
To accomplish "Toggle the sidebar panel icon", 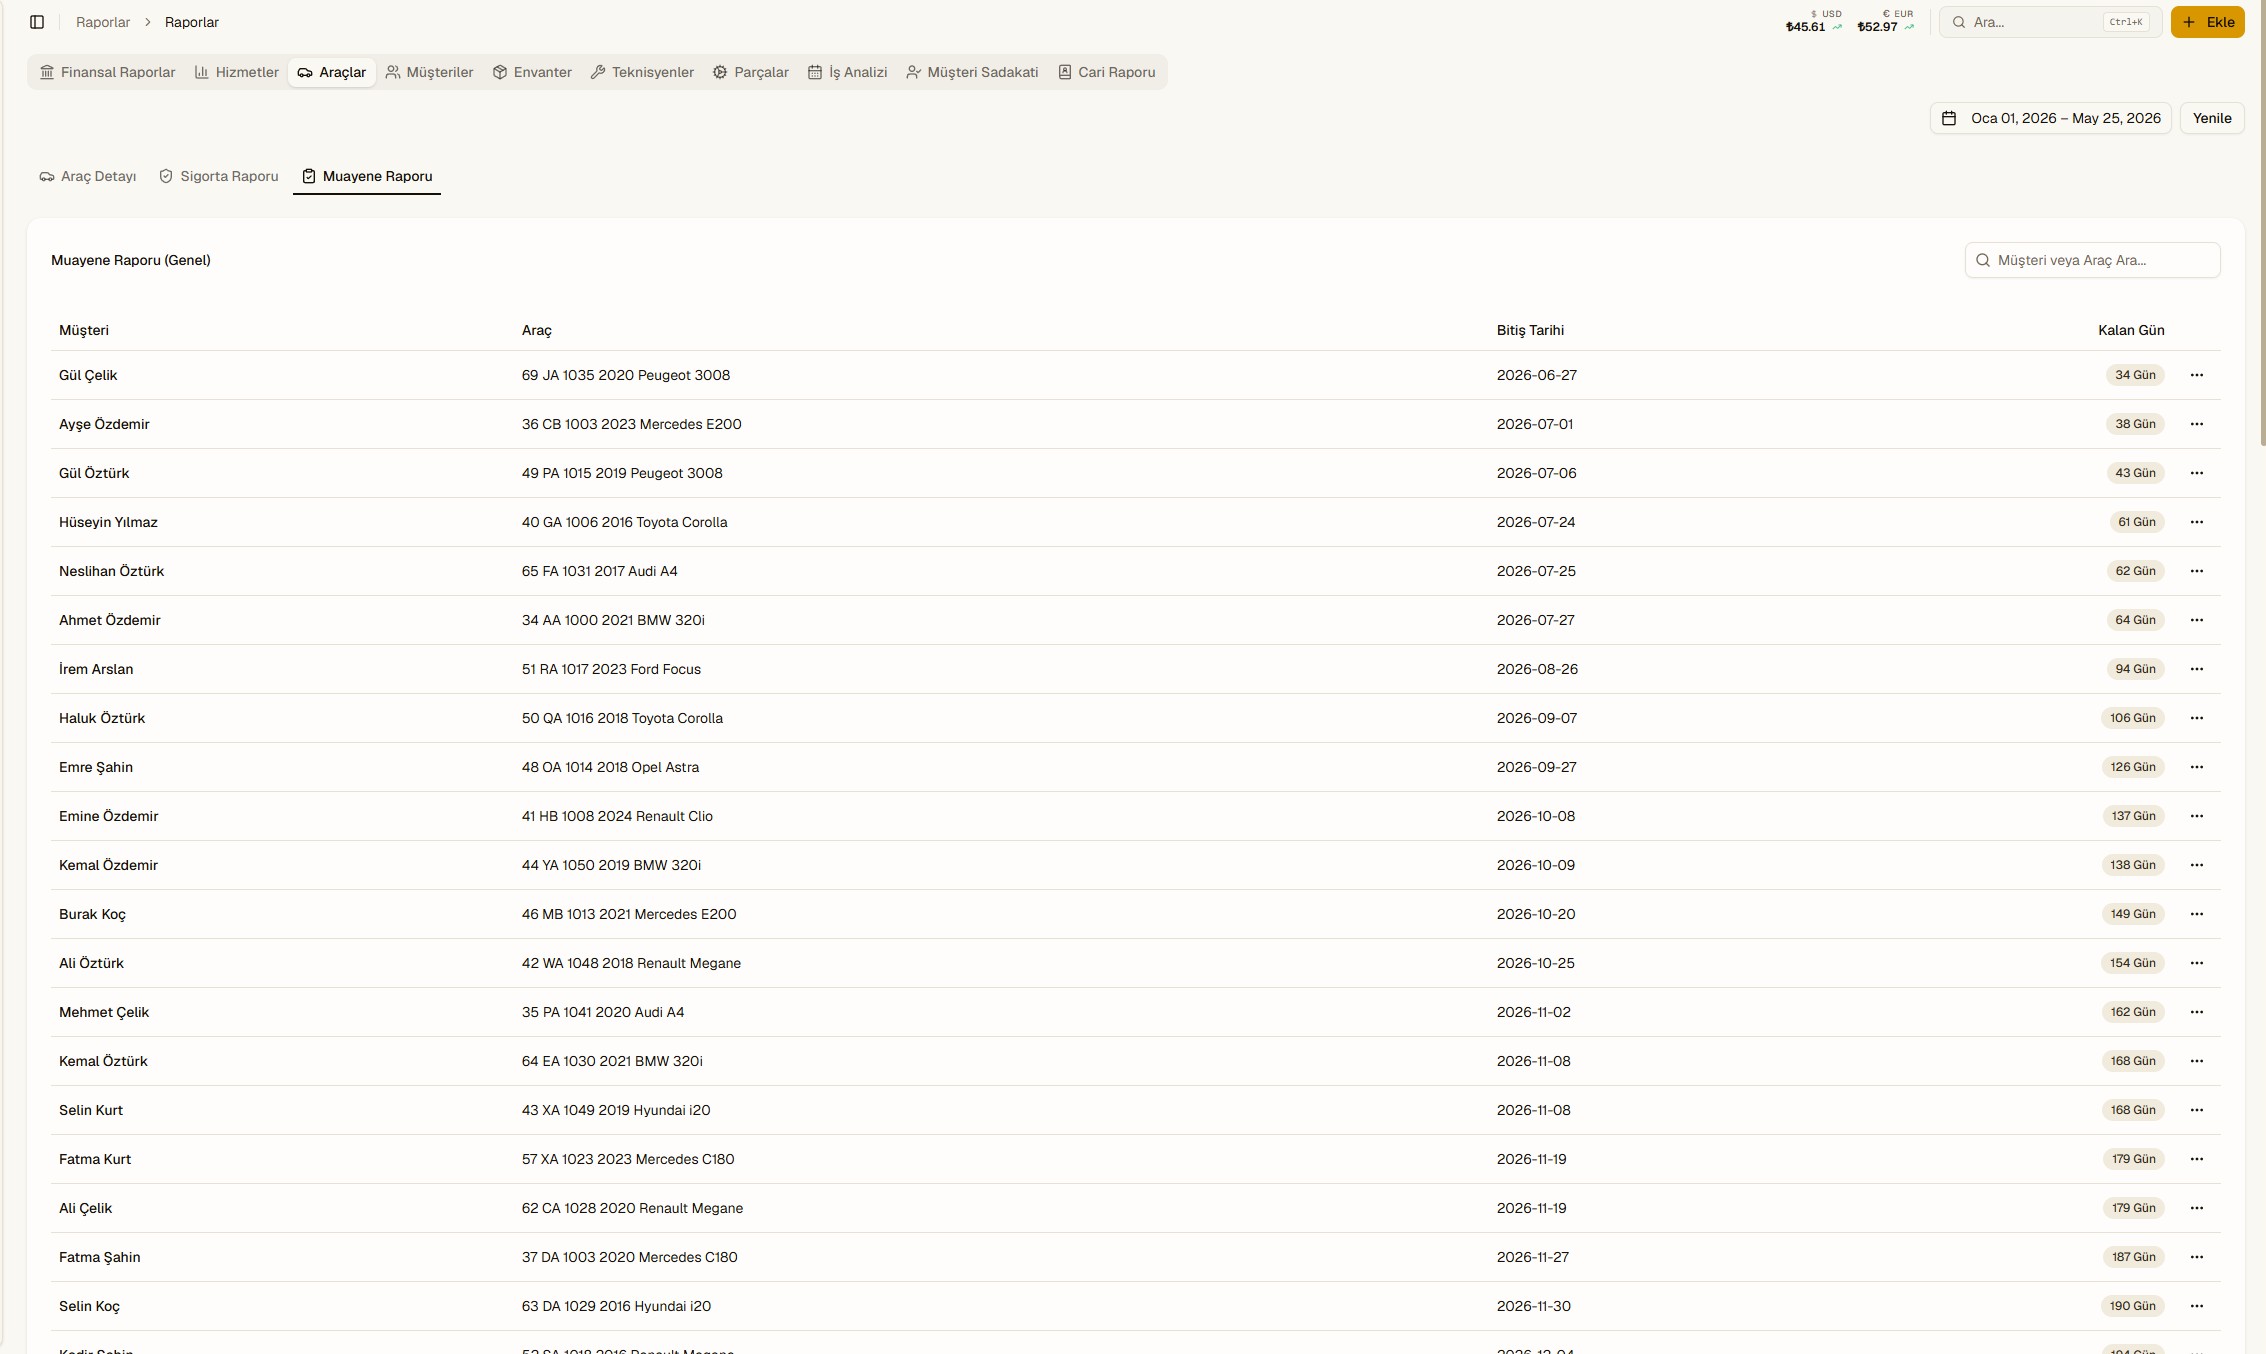I will point(37,22).
